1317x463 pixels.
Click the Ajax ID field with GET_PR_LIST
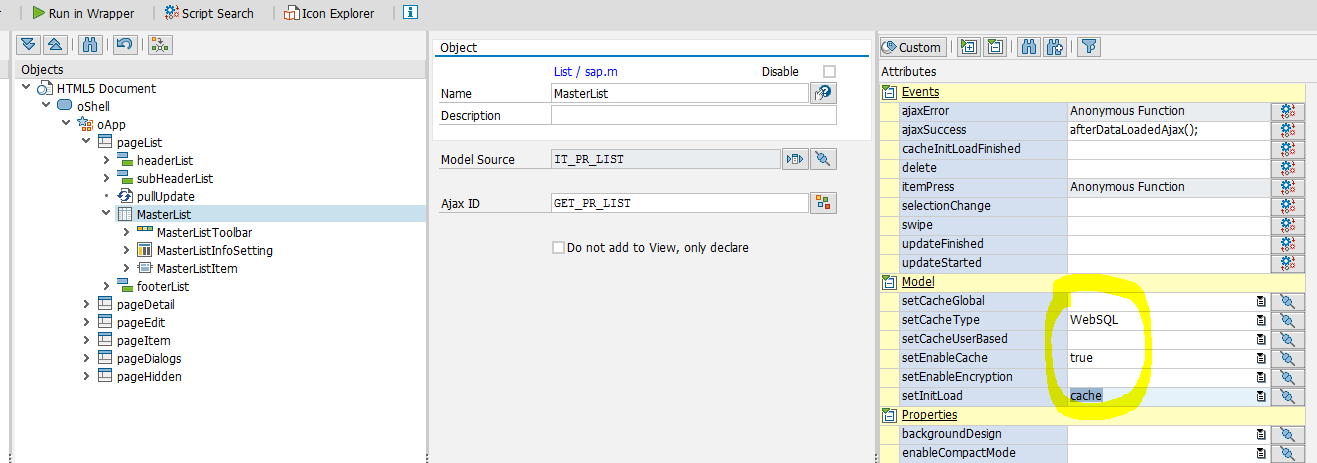pyautogui.click(x=680, y=203)
